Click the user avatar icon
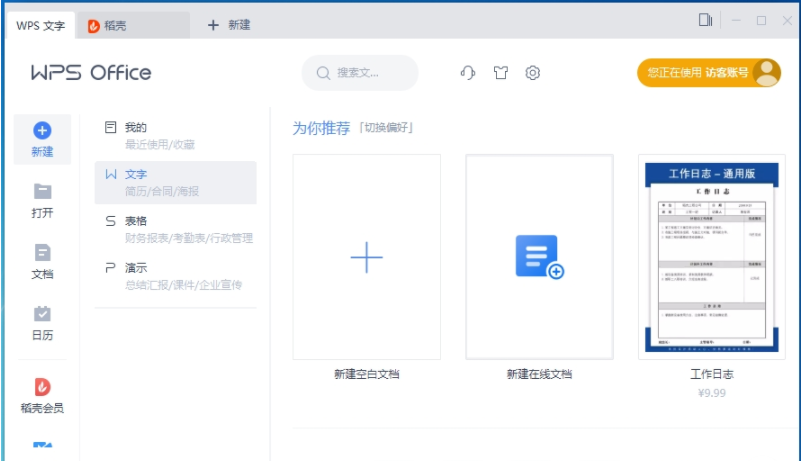The width and height of the screenshot is (802, 461). coord(766,73)
